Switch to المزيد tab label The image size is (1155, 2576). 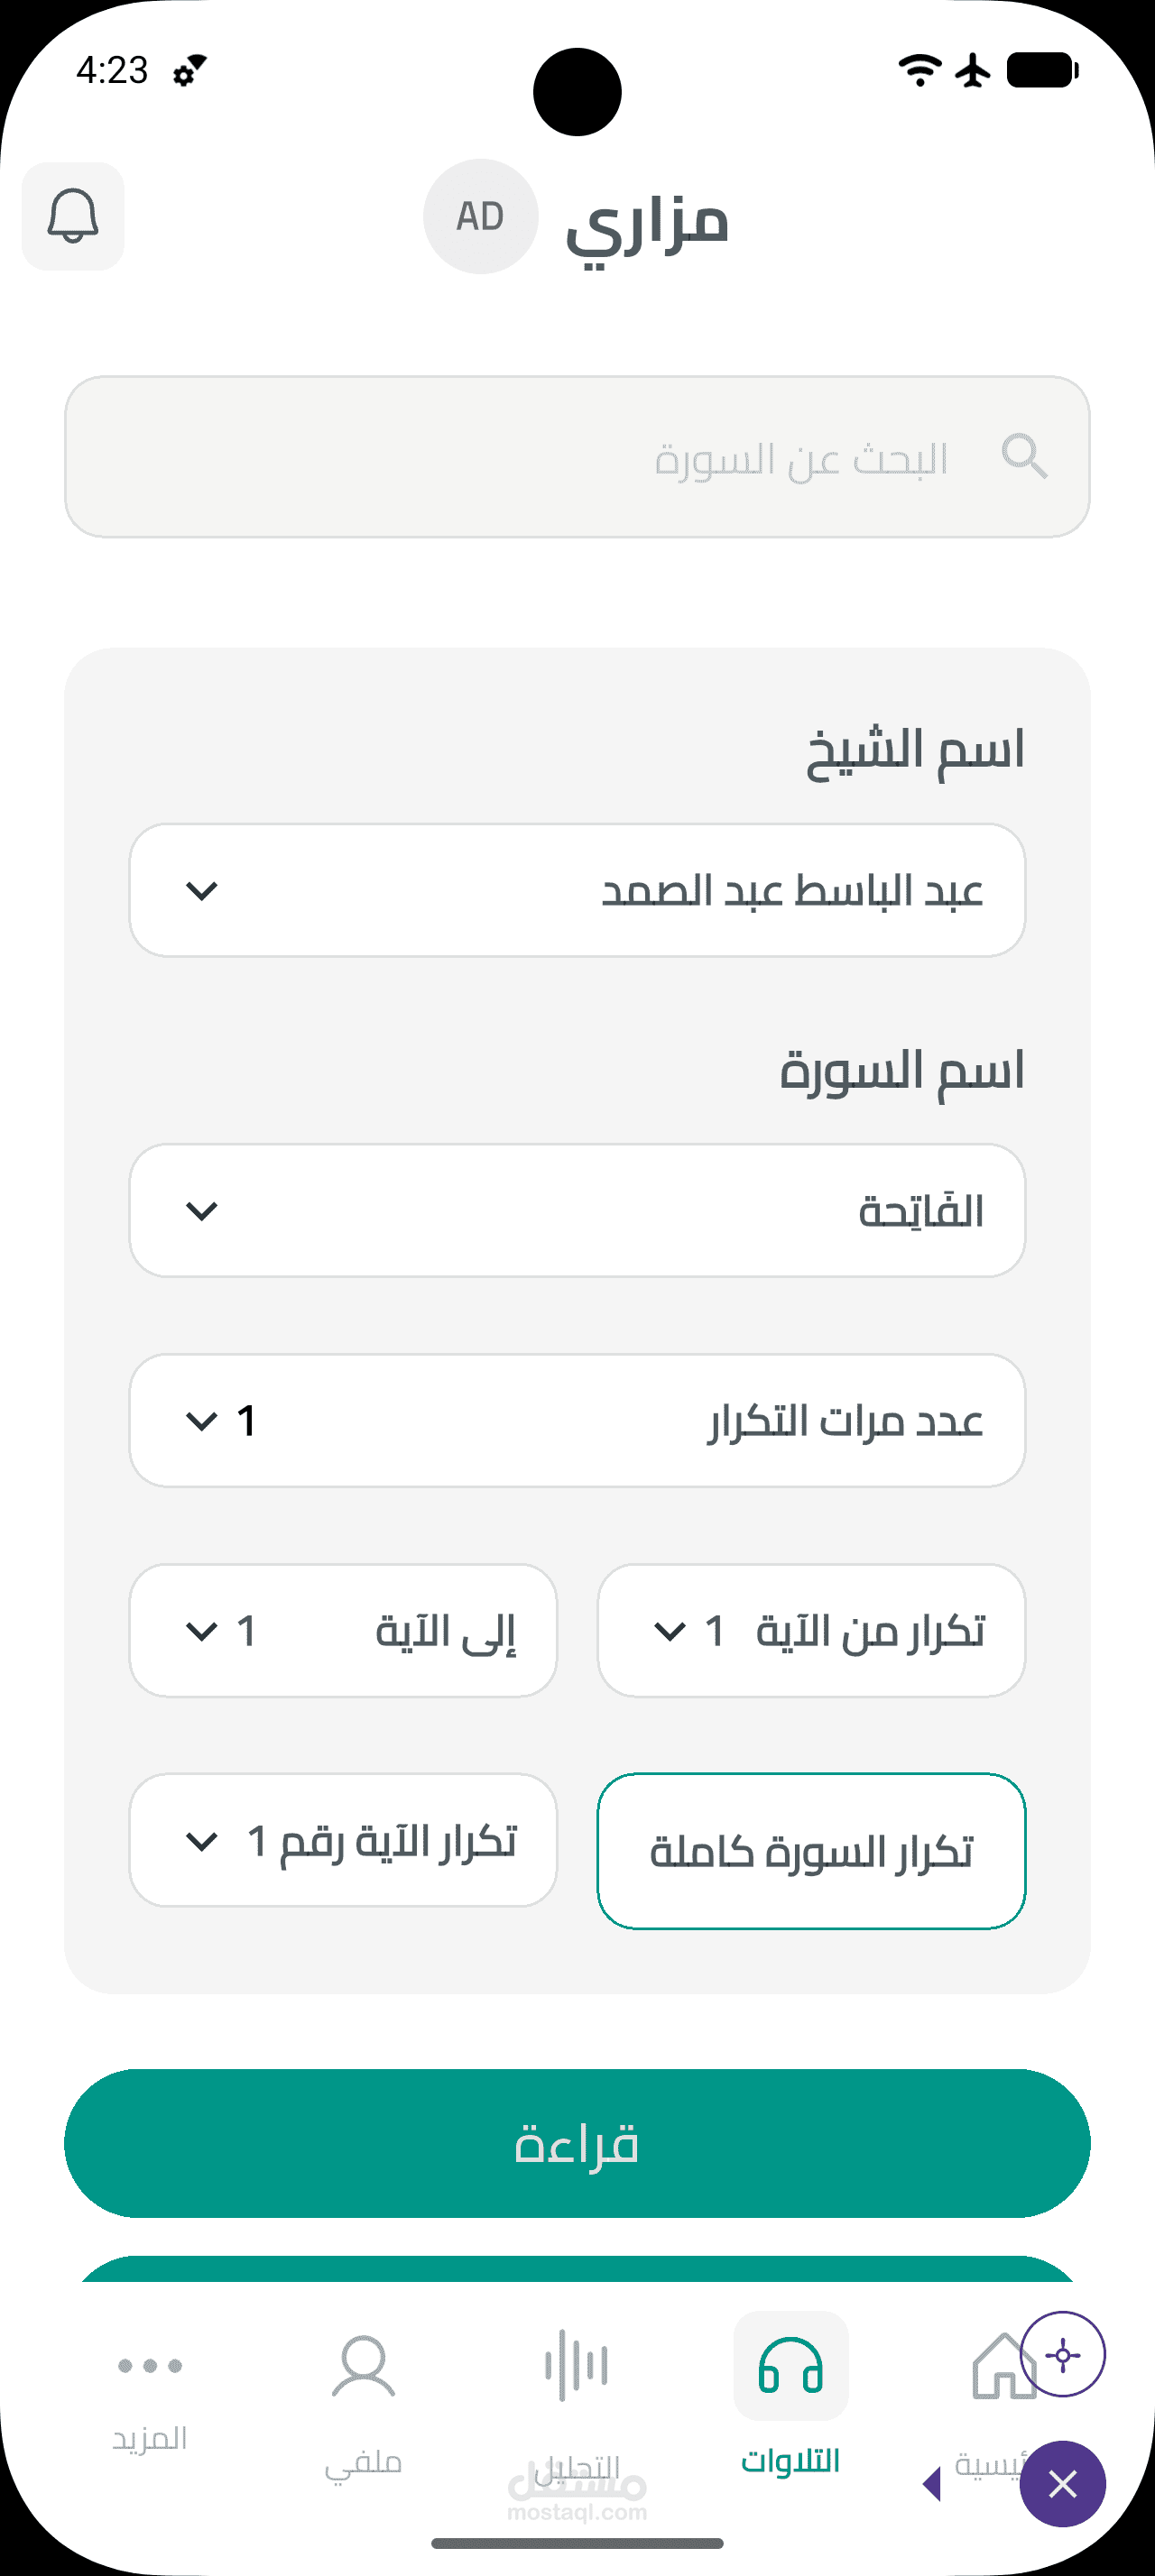click(150, 2439)
